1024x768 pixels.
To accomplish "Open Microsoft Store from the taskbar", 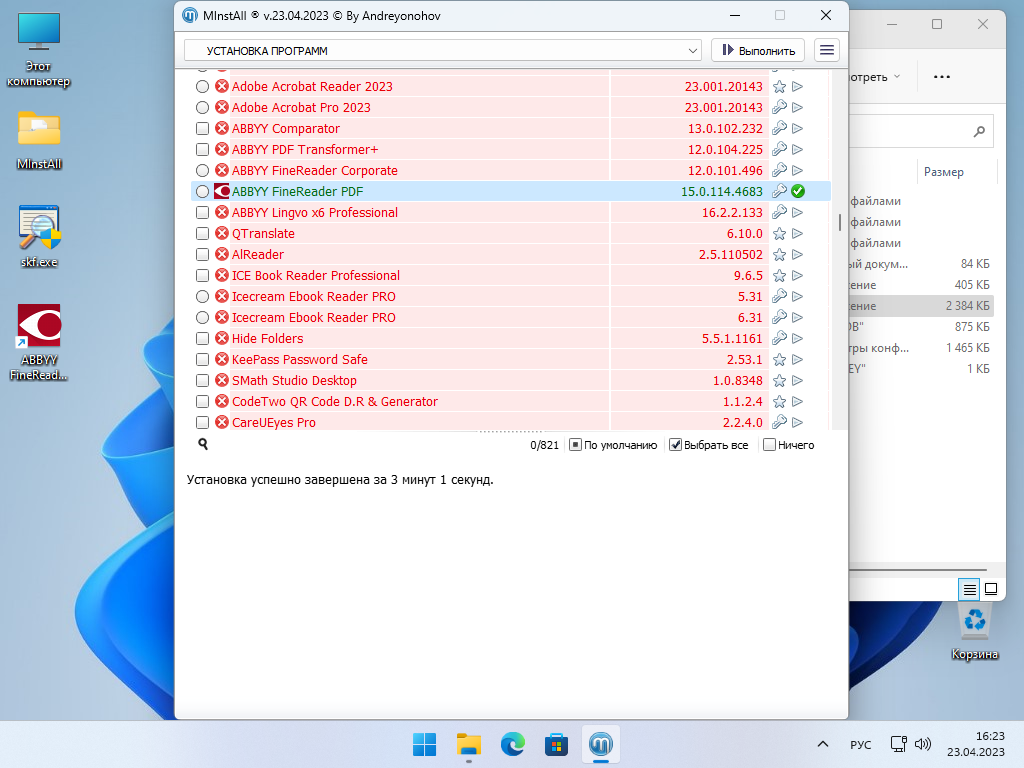I will pyautogui.click(x=556, y=744).
